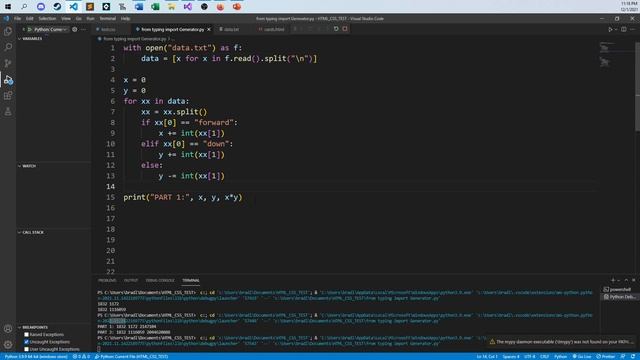This screenshot has width=640, height=360.
Task: Open the View menu
Action: [66, 18]
